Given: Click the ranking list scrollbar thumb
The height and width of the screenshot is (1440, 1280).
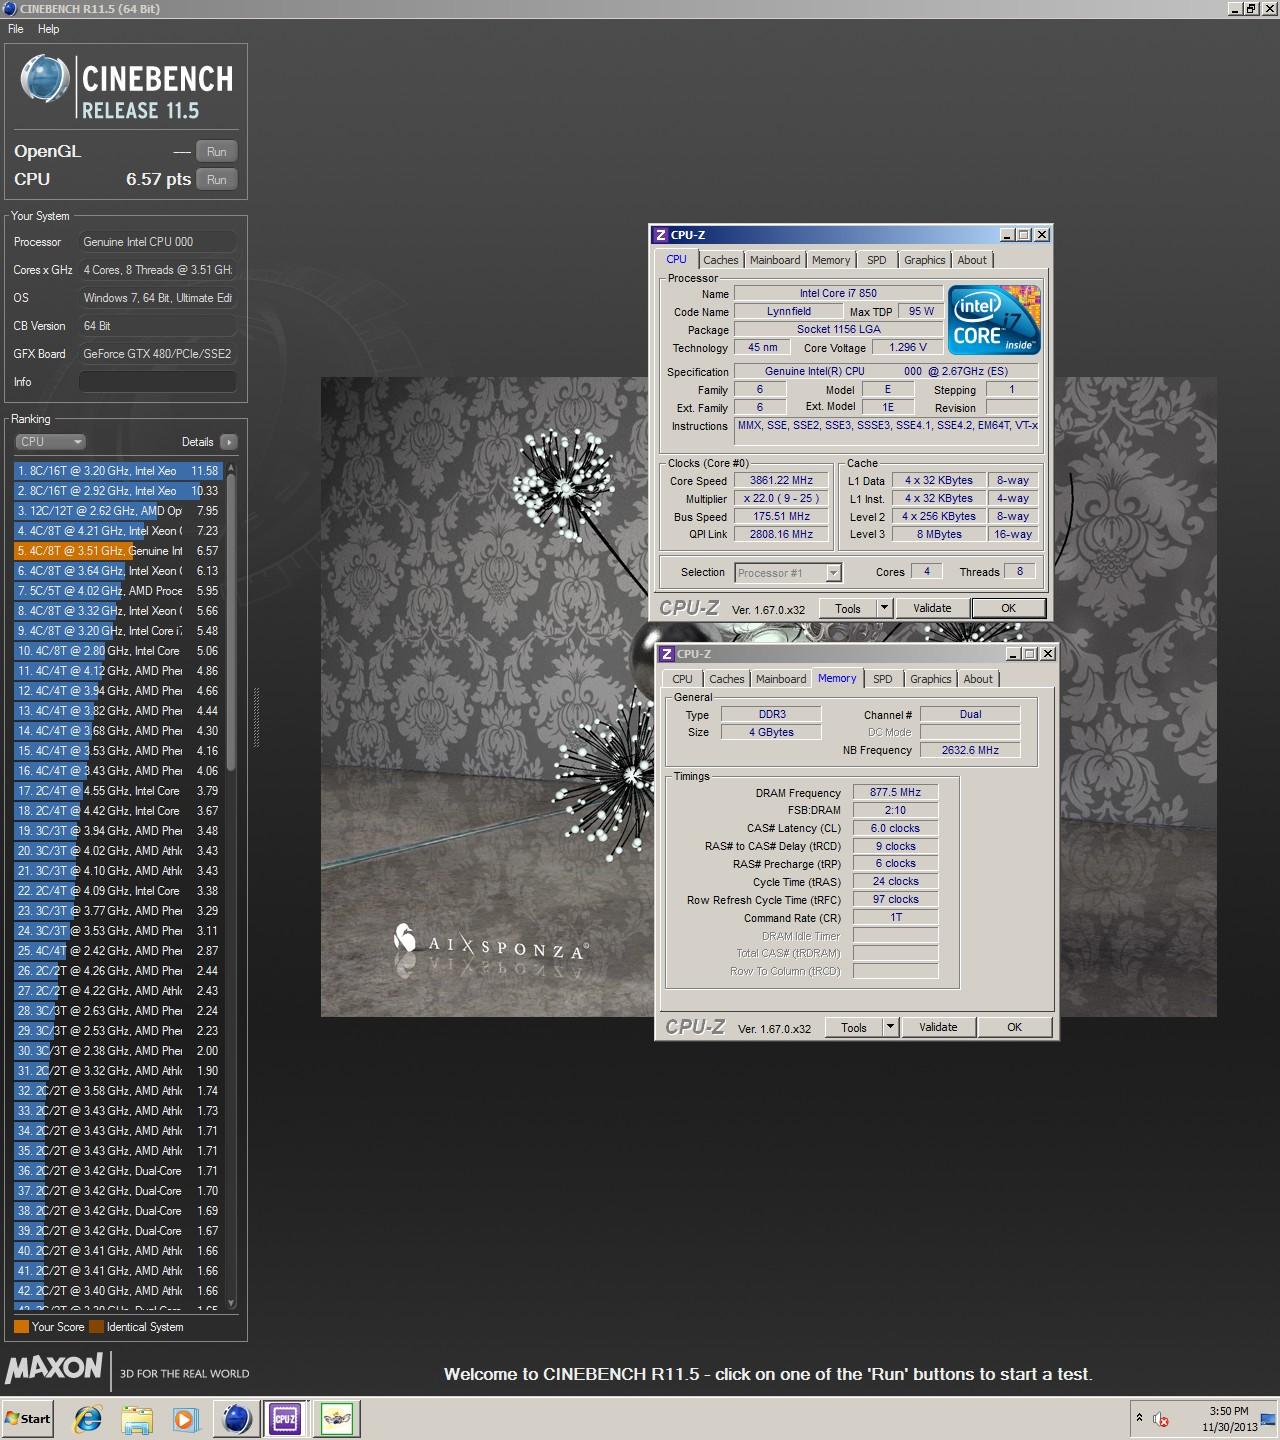Looking at the screenshot, I should coord(232,623).
